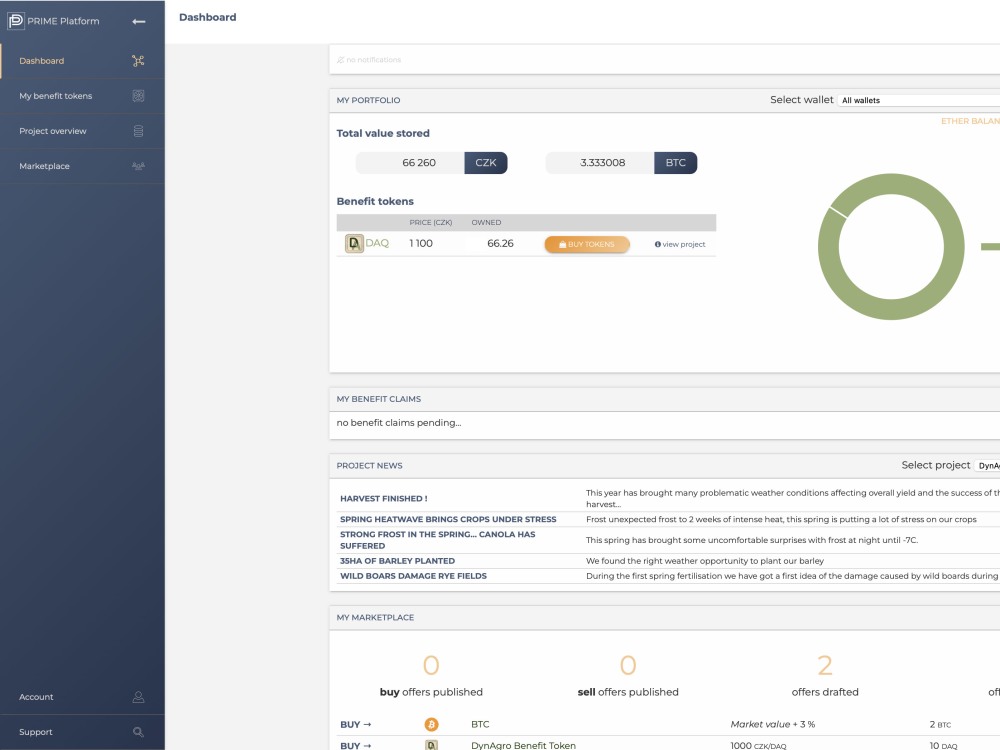Click the no notifications bell icon

pos(341,60)
